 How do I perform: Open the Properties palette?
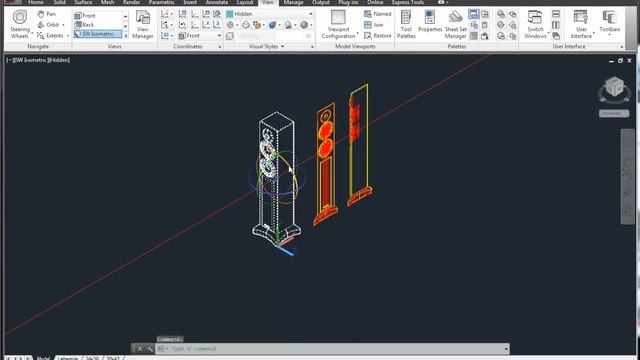(430, 22)
